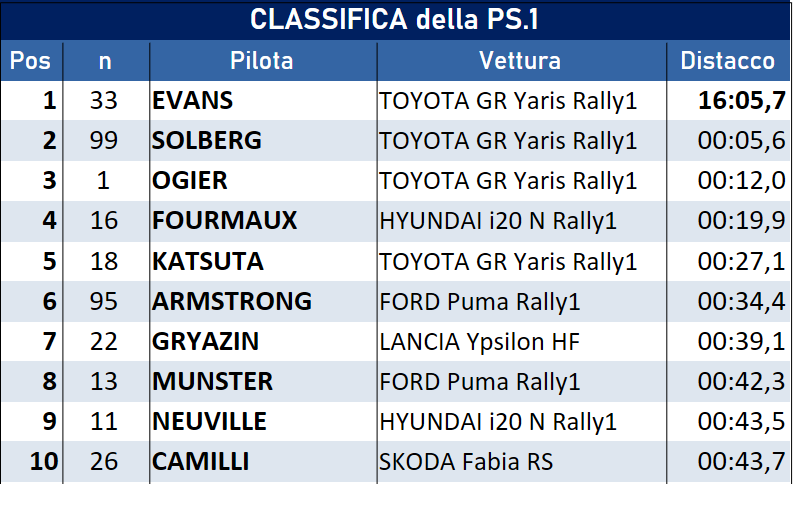Select the 16:05,7 winning time
This screenshot has height=509, width=801.
click(x=741, y=100)
